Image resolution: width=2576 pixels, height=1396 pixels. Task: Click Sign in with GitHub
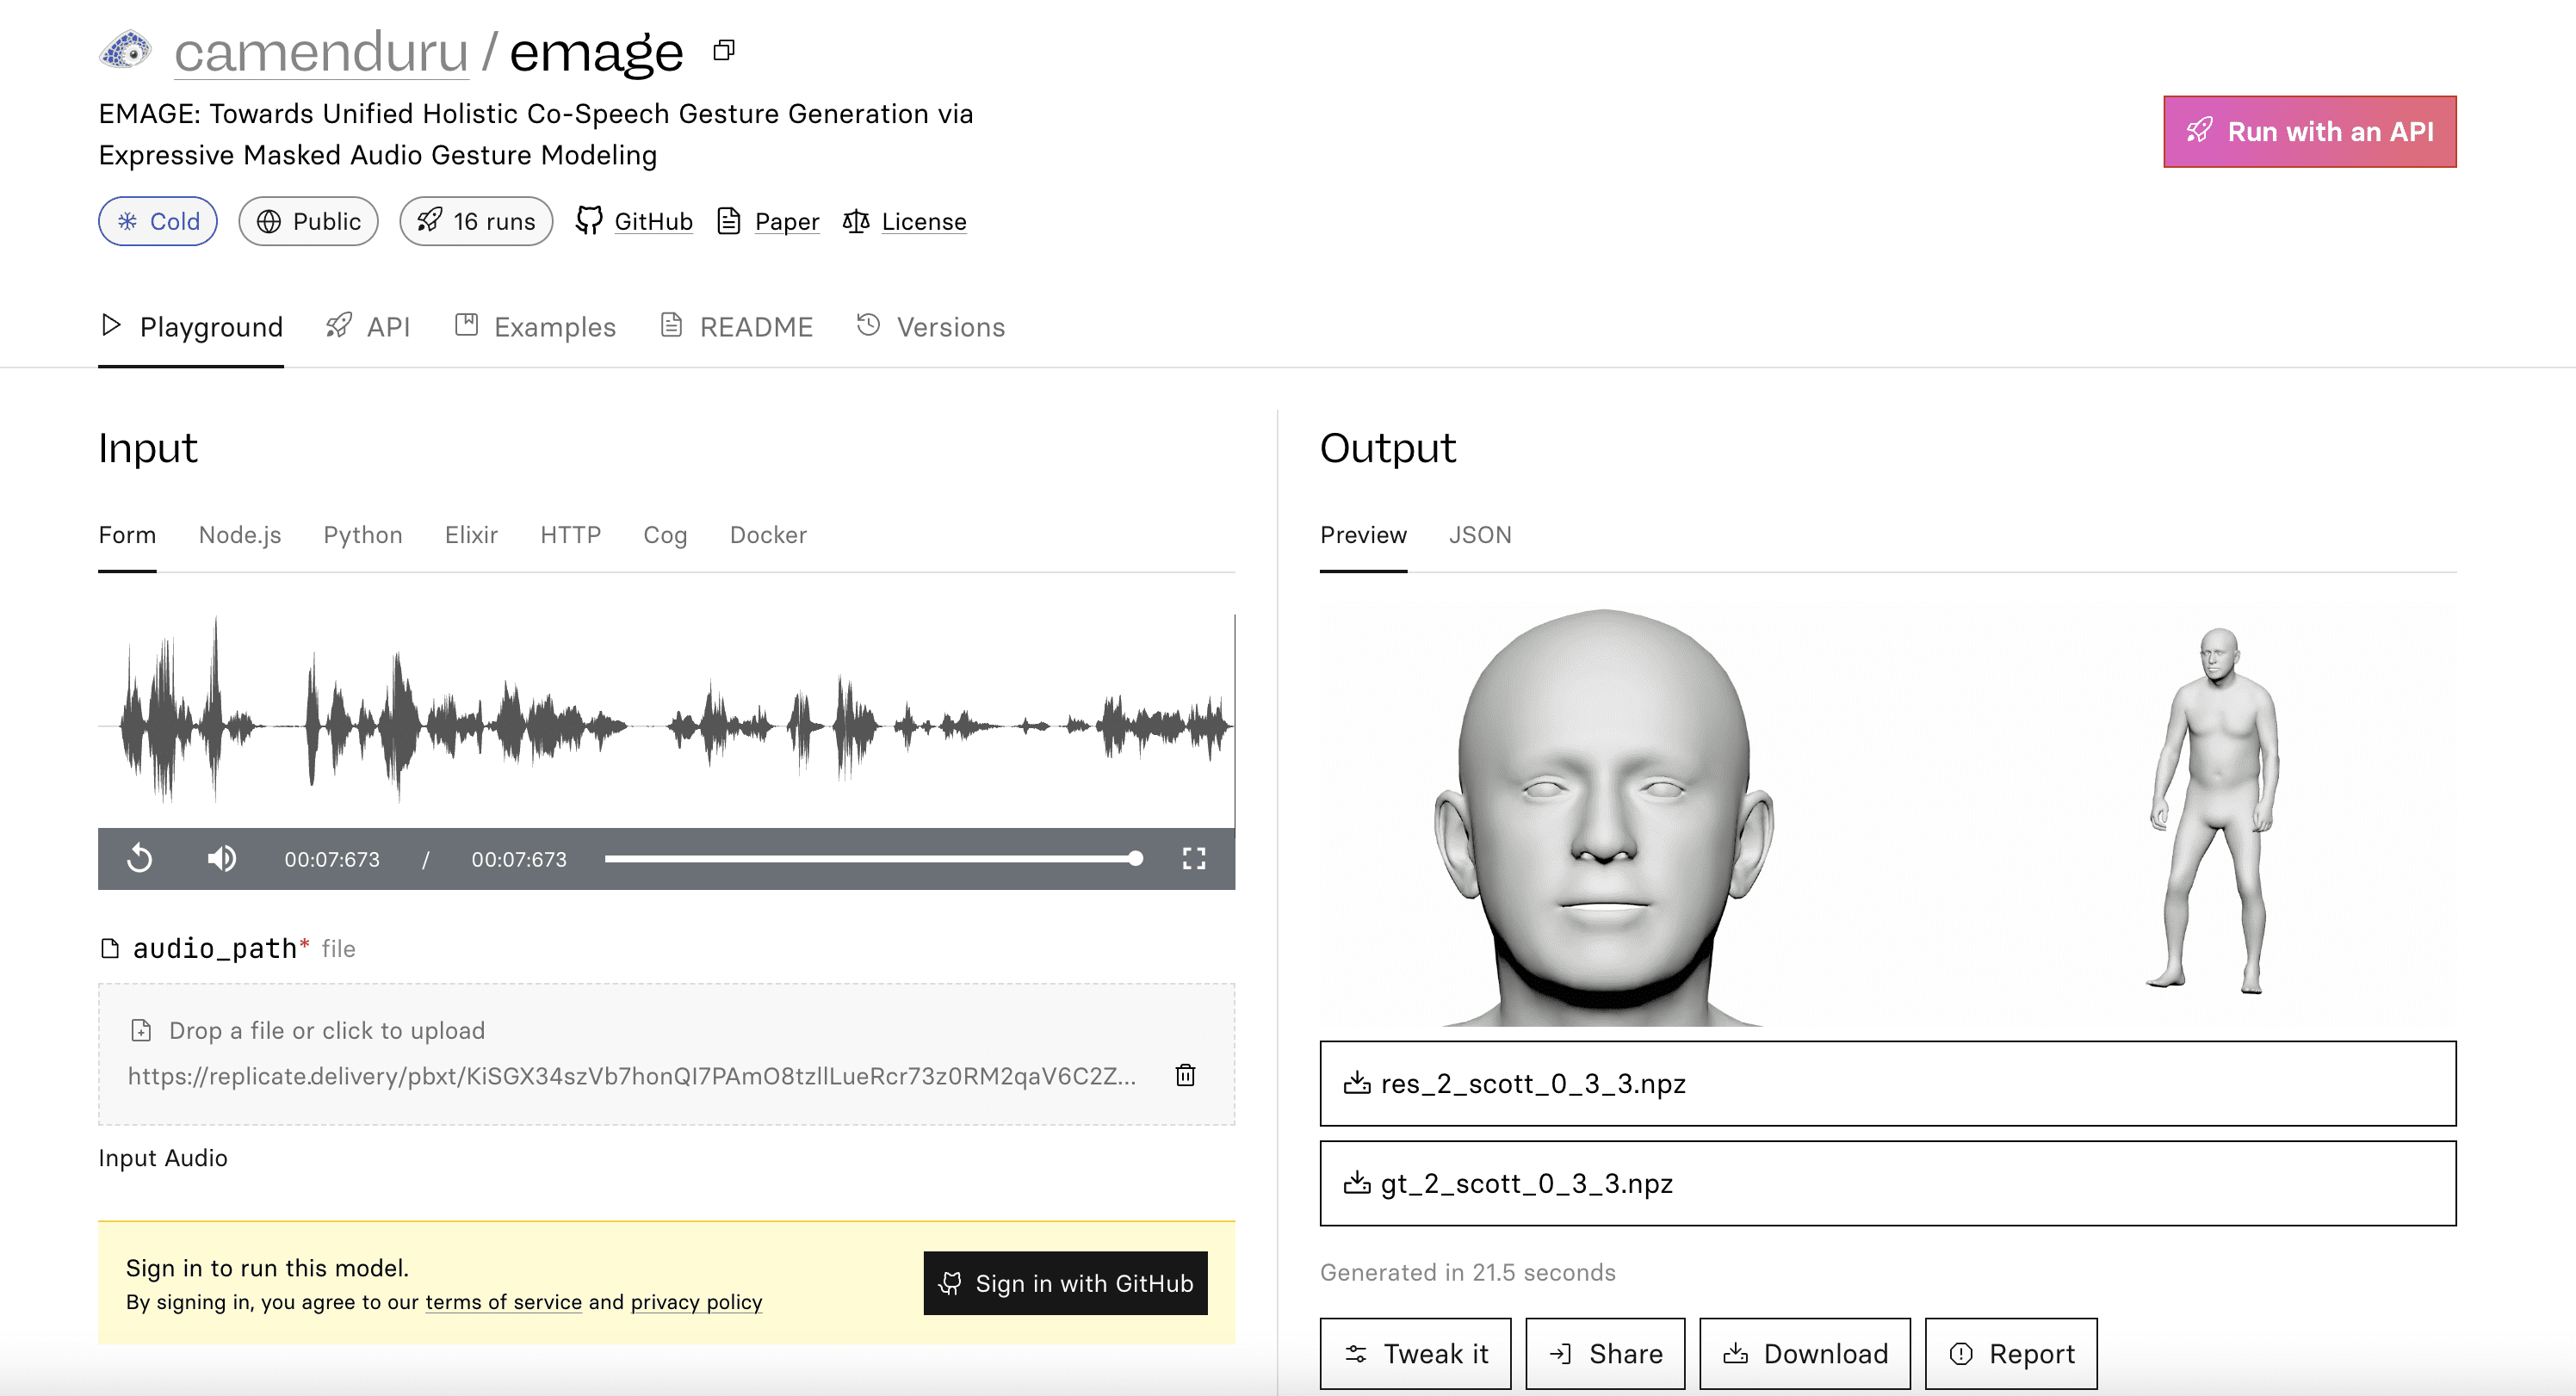coord(1065,1283)
